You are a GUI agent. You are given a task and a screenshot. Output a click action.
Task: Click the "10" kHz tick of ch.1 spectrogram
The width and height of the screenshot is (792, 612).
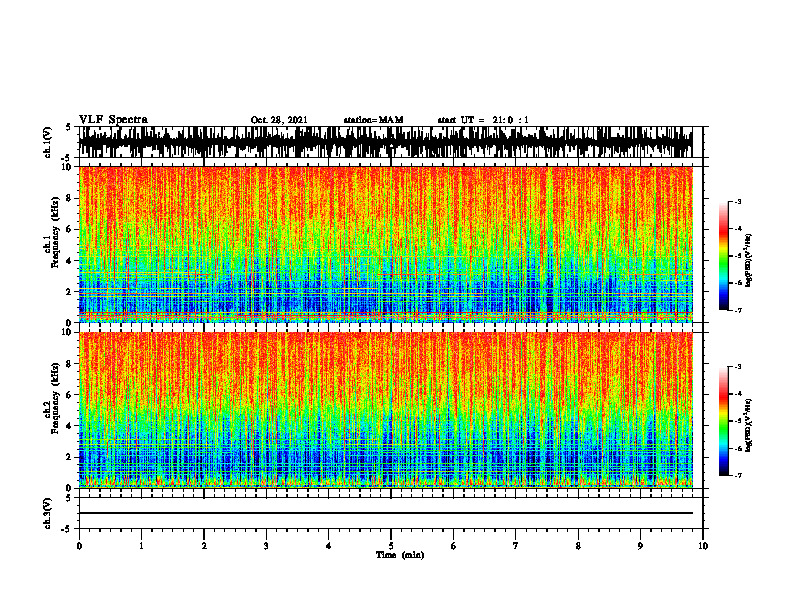pyautogui.click(x=67, y=167)
